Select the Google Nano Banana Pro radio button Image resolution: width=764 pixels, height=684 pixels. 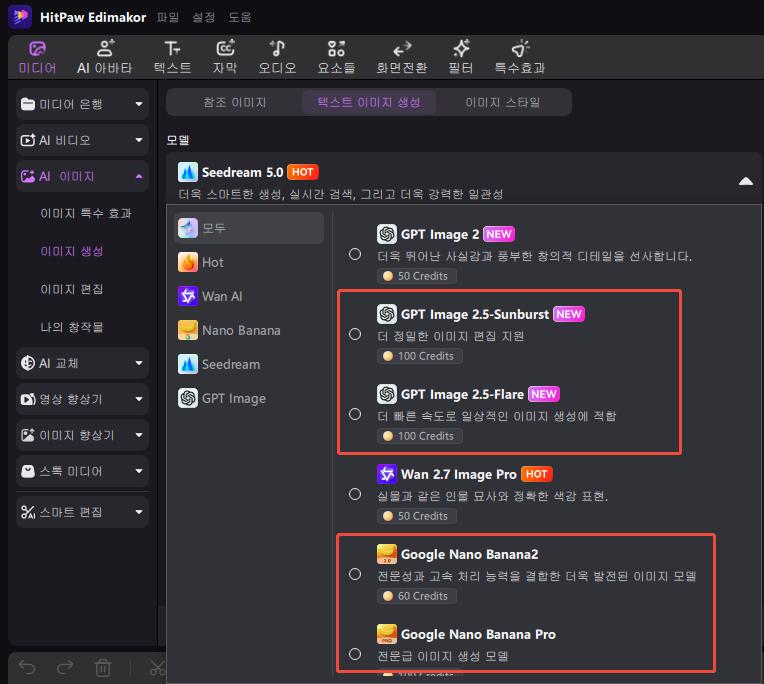[355, 654]
